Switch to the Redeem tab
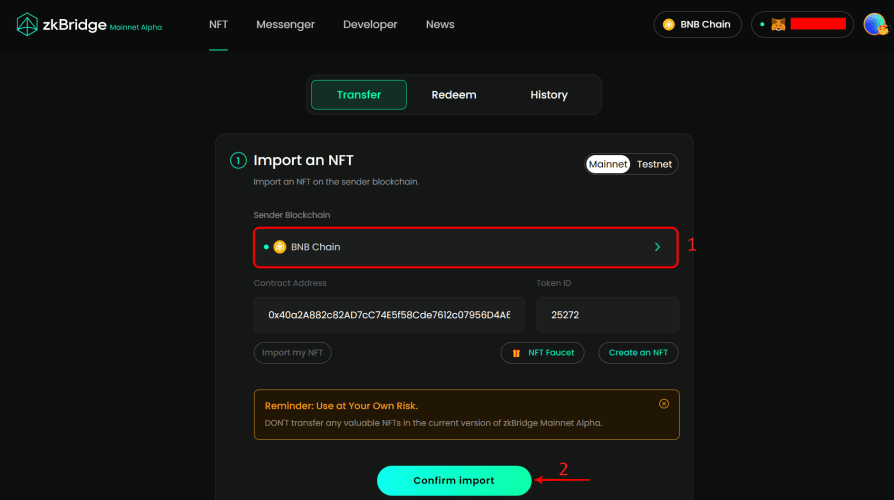The width and height of the screenshot is (894, 500). click(454, 95)
